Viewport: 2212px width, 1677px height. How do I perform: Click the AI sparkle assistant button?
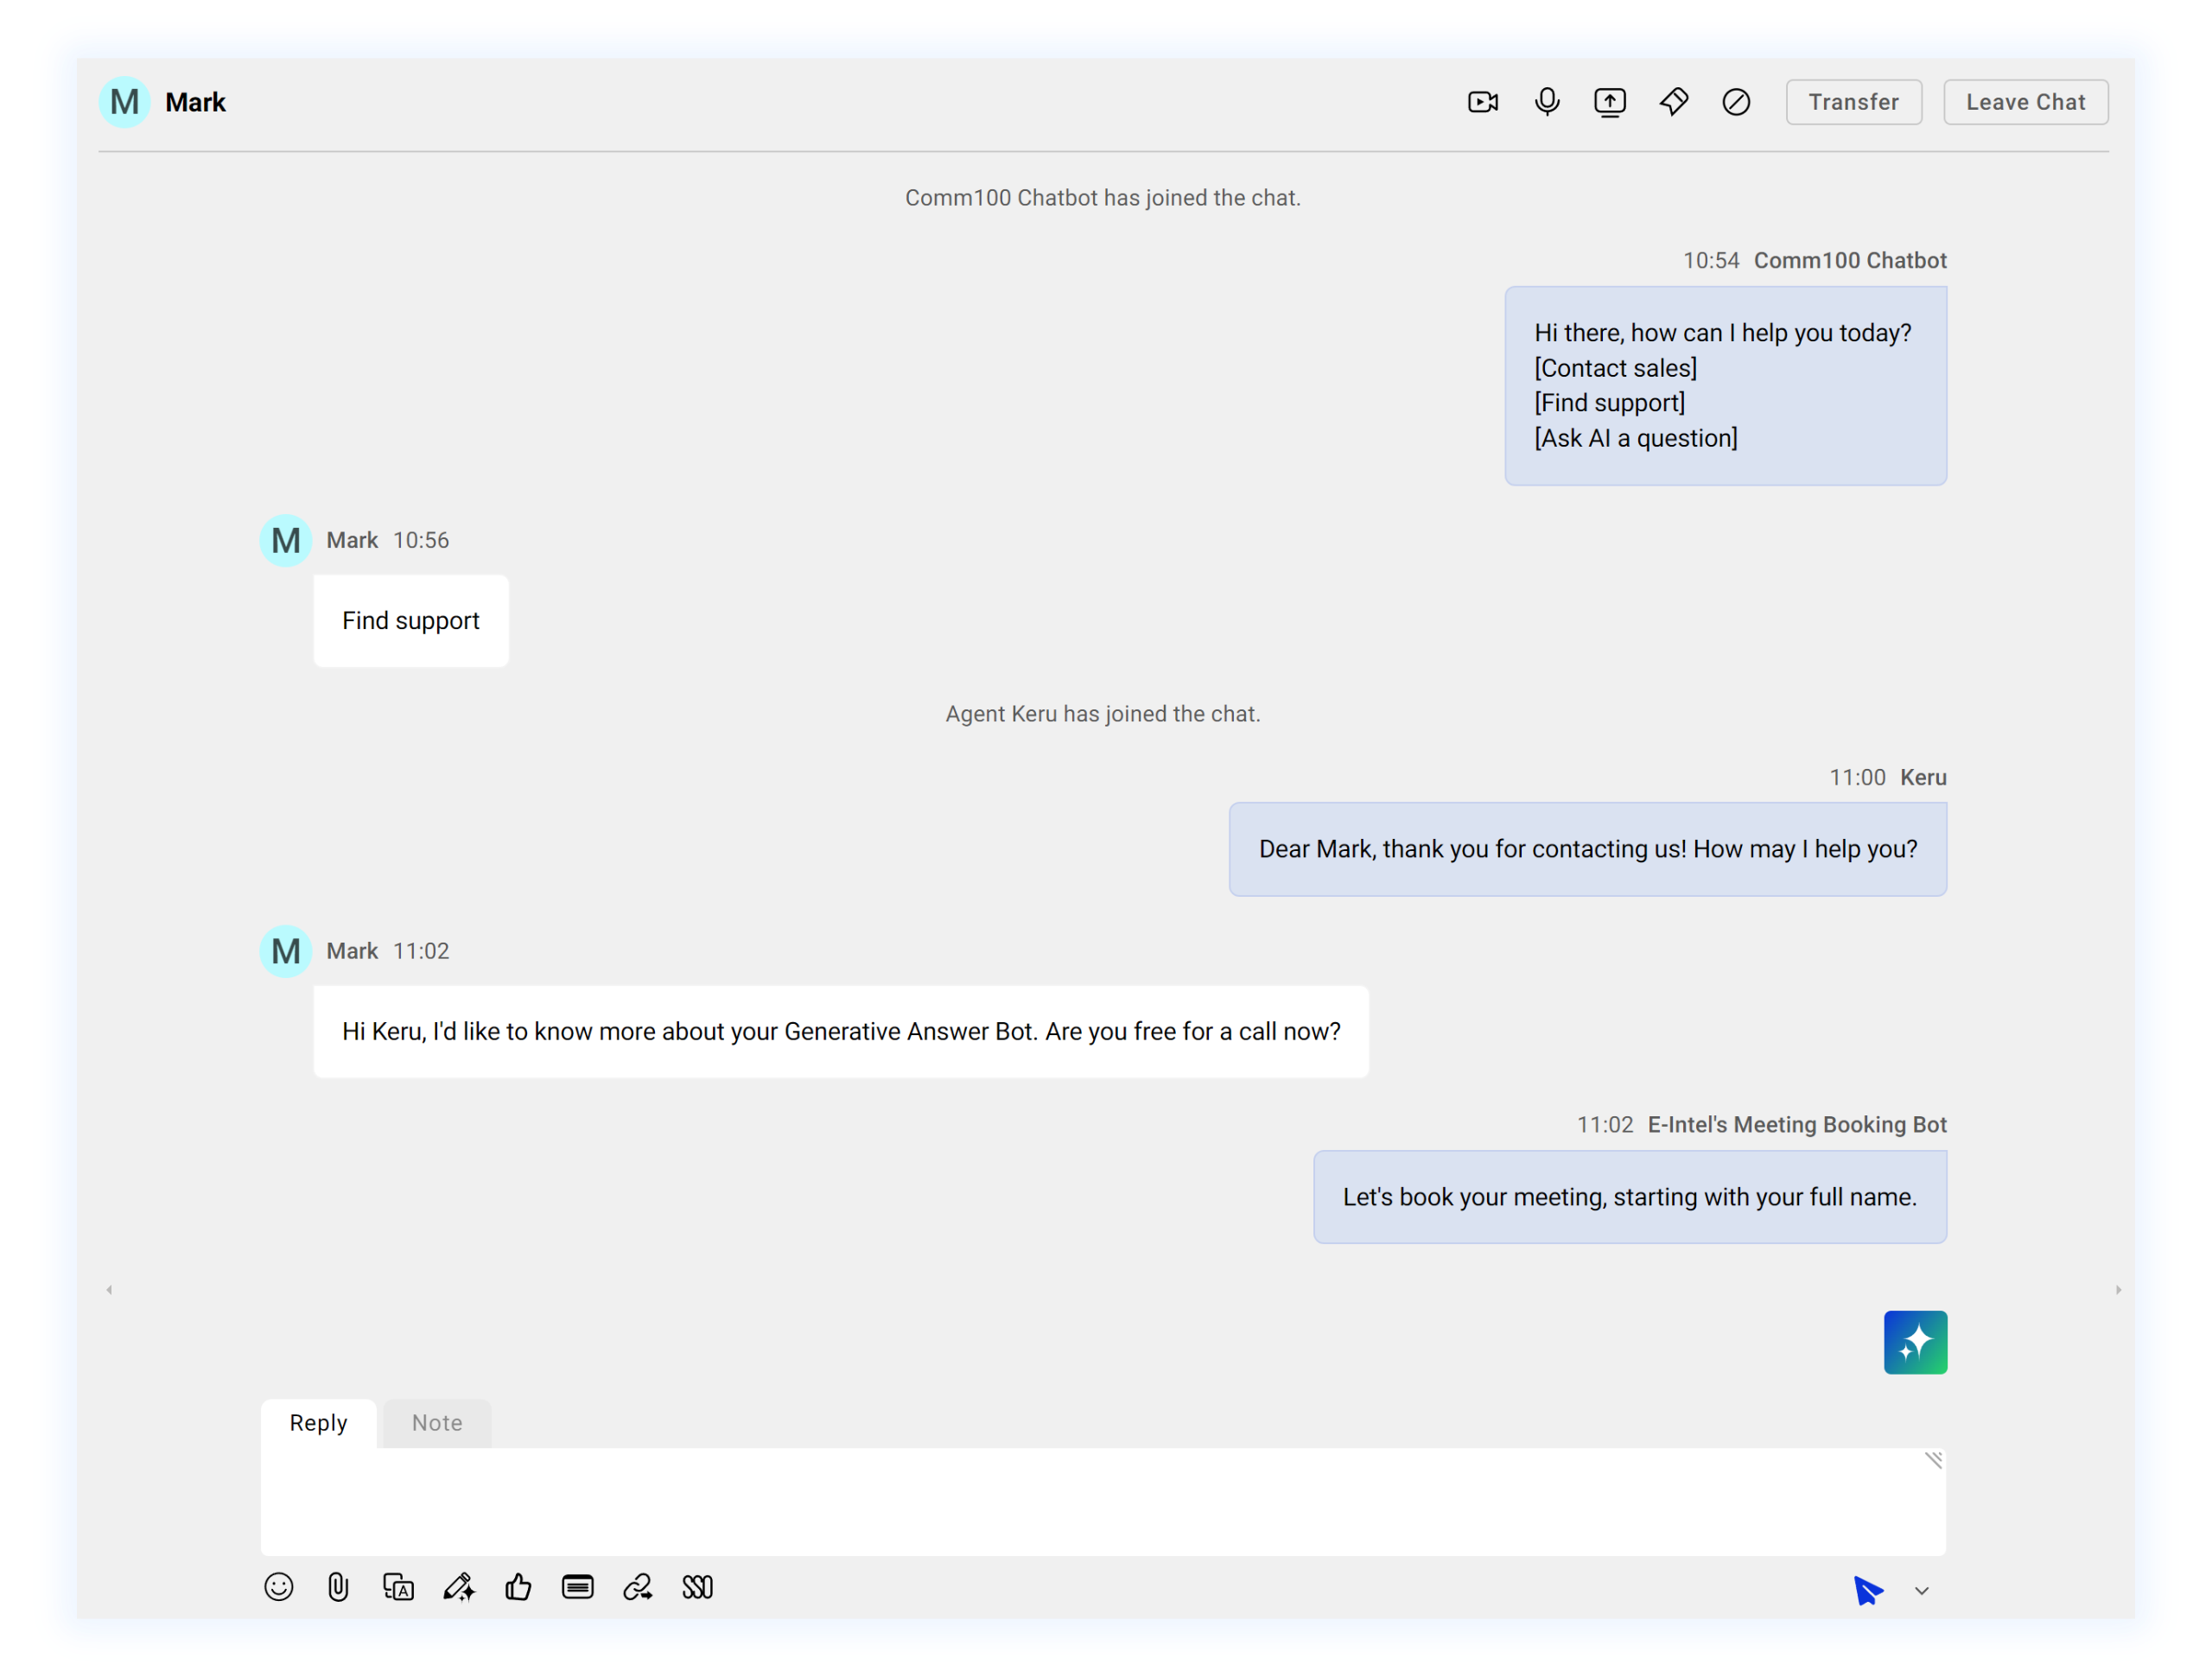click(1915, 1341)
